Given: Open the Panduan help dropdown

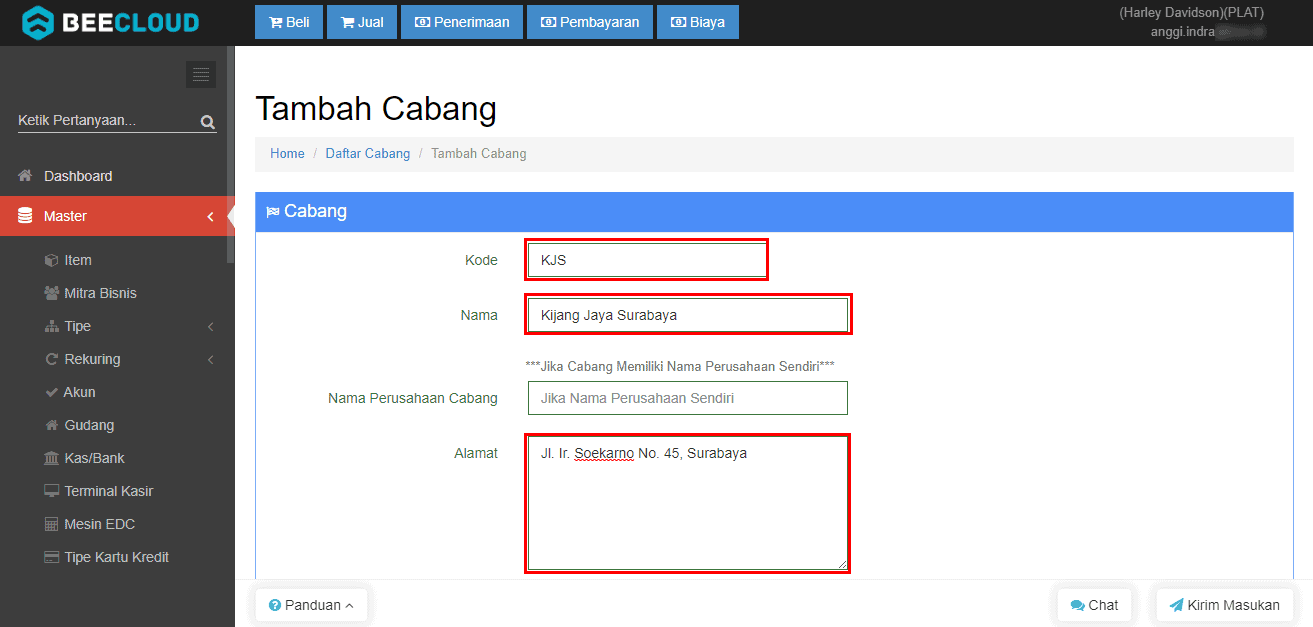Looking at the screenshot, I should tap(311, 605).
